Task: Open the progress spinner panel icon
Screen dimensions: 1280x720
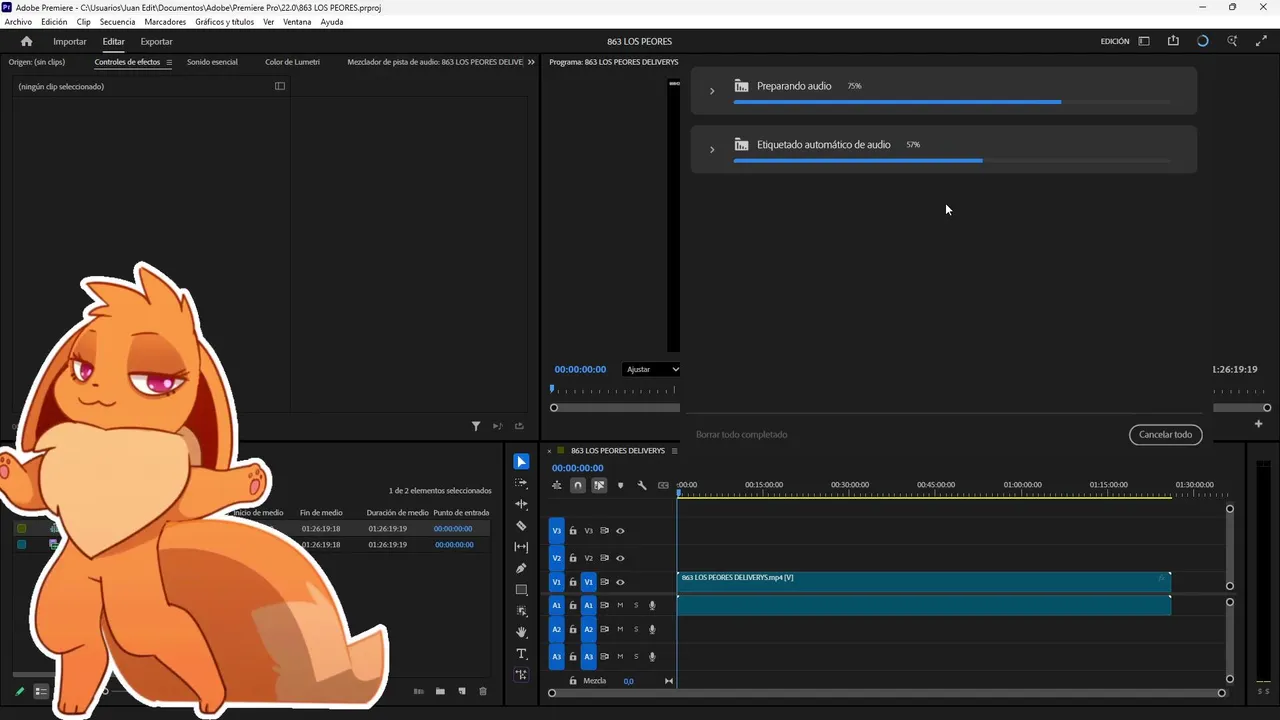Action: [x=1203, y=41]
